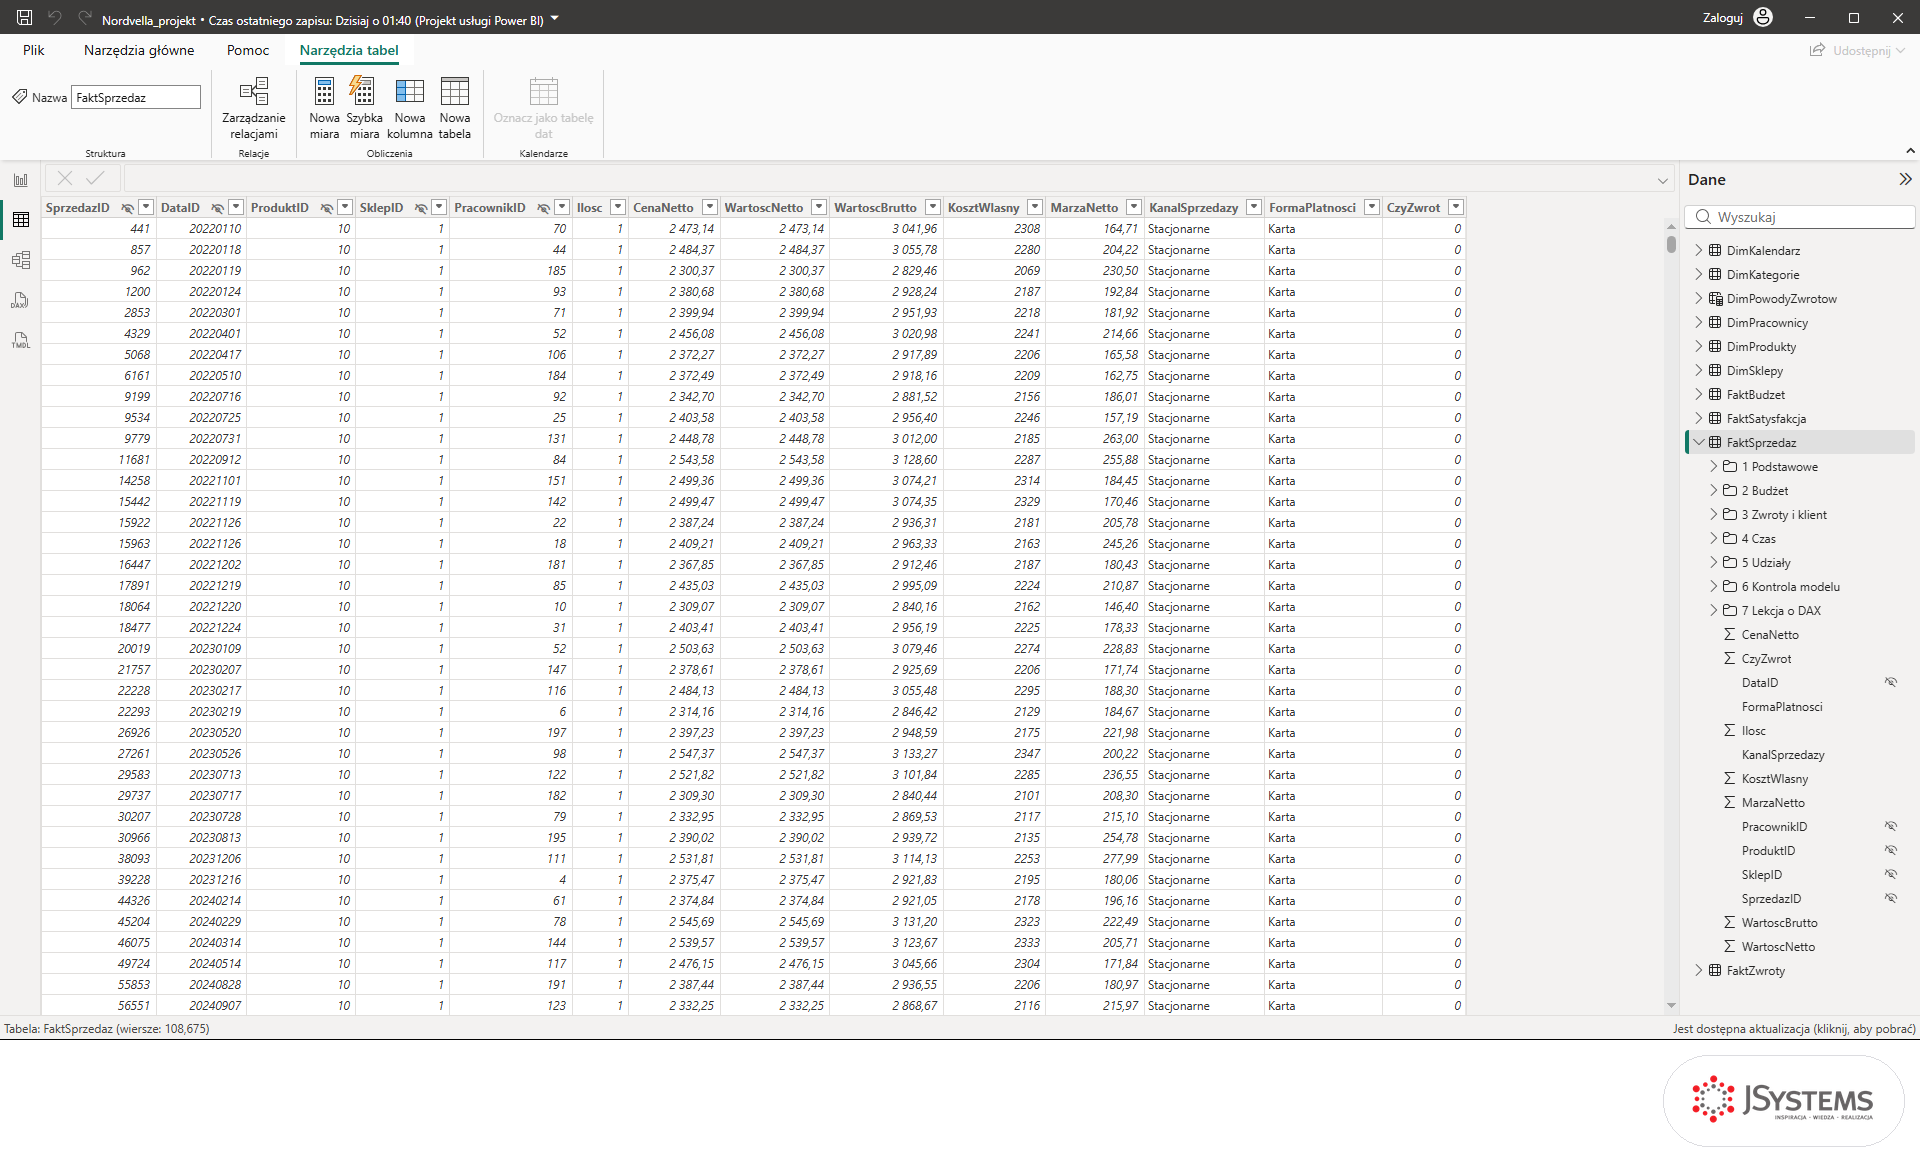1920x1162 pixels.
Task: Click the update available notification link
Action: [1794, 1028]
